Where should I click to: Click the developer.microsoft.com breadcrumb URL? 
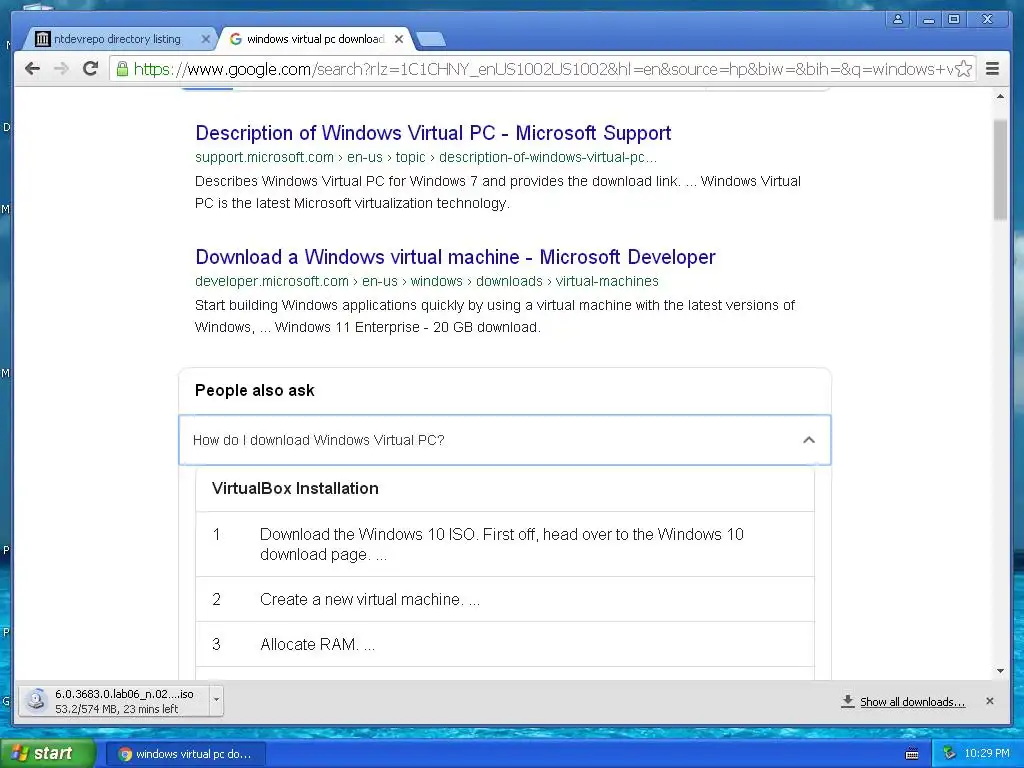click(x=426, y=281)
